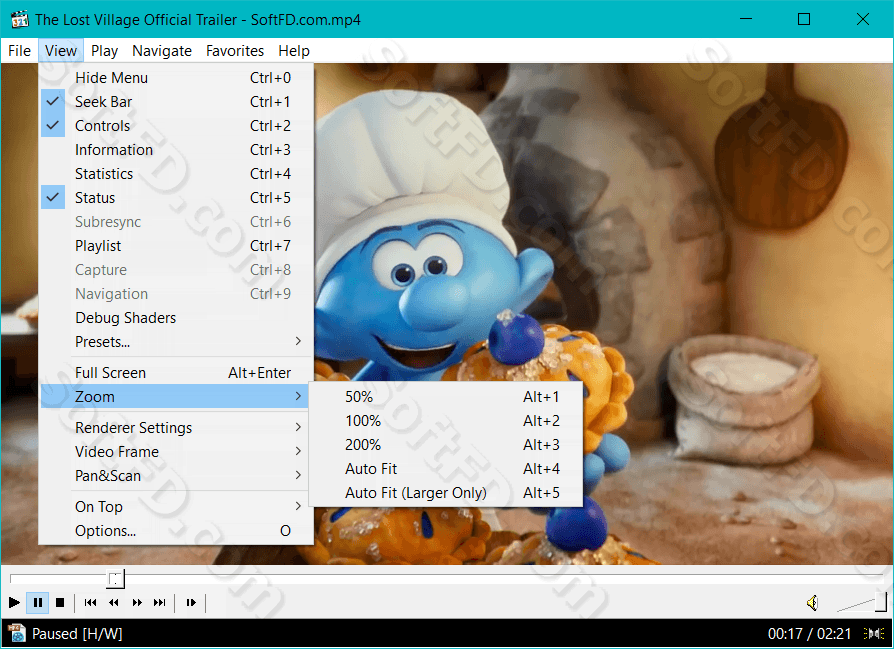Show the Playlist panel
This screenshot has width=894, height=649.
[x=176, y=245]
